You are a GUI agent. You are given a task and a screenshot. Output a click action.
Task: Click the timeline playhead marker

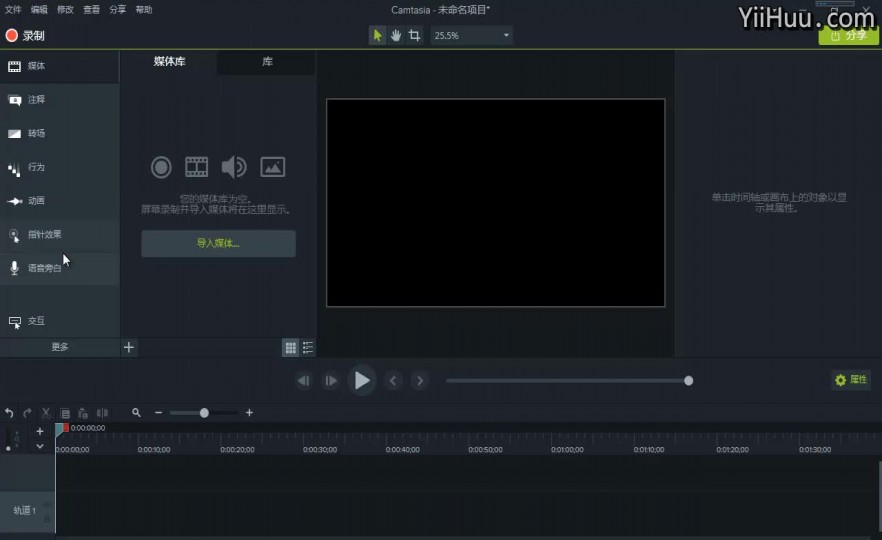coord(61,429)
